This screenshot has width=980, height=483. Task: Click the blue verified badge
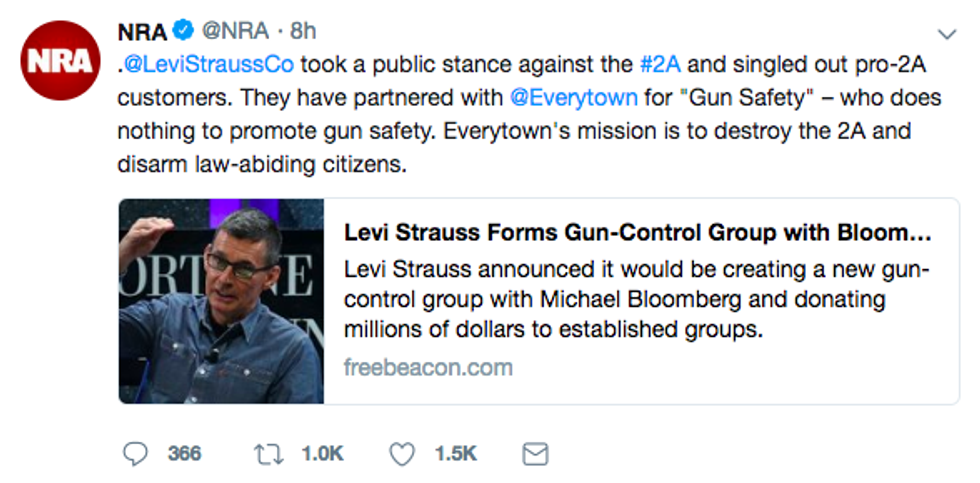184,32
